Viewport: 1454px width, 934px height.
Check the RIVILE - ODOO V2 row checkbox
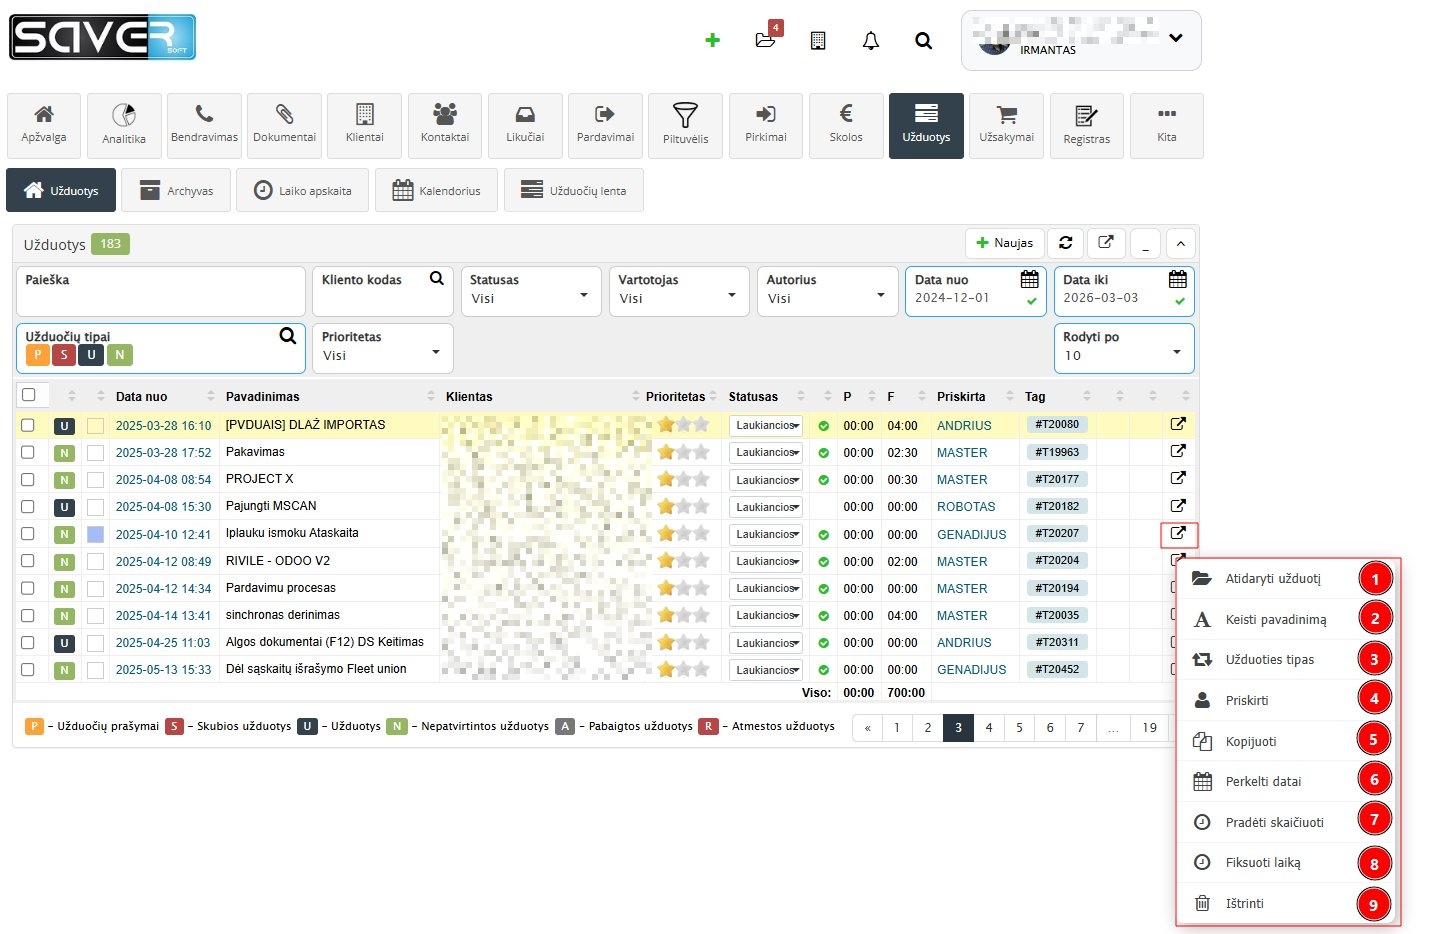[x=28, y=561]
